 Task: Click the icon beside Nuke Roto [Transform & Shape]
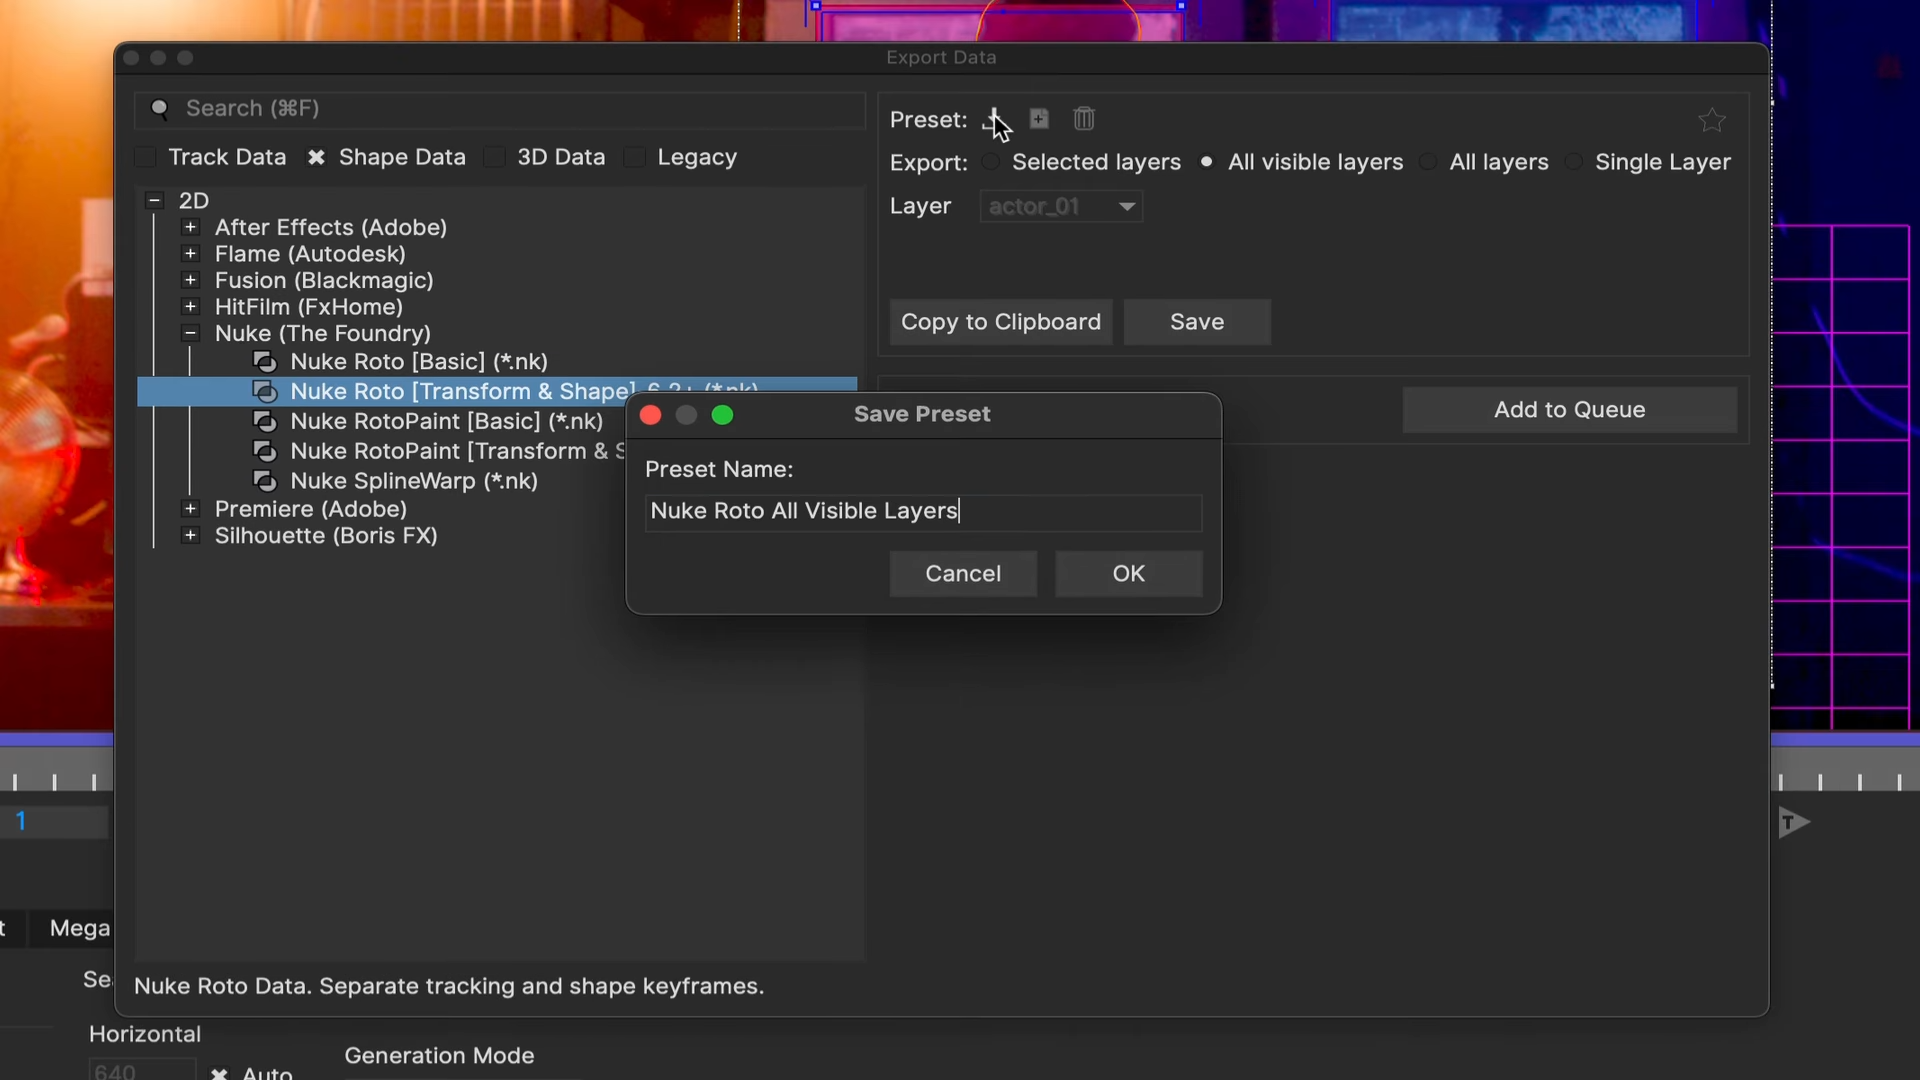tap(265, 391)
